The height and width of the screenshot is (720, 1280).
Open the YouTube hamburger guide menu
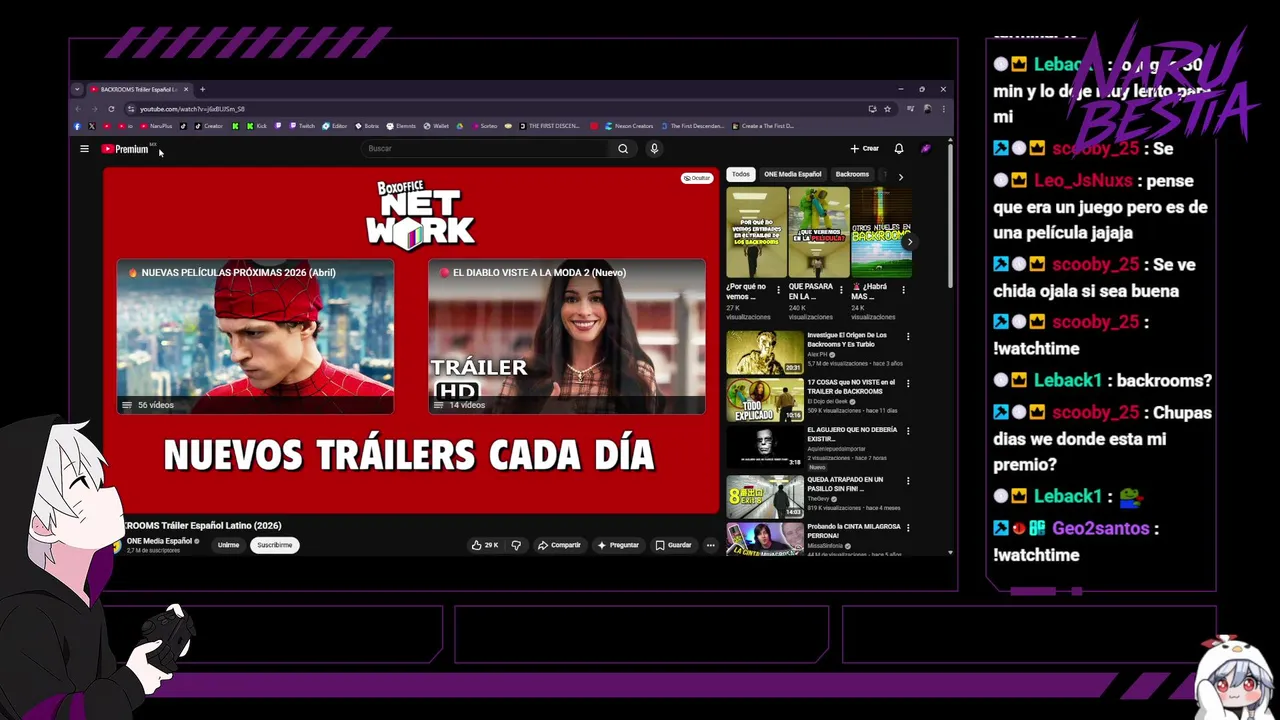click(84, 149)
